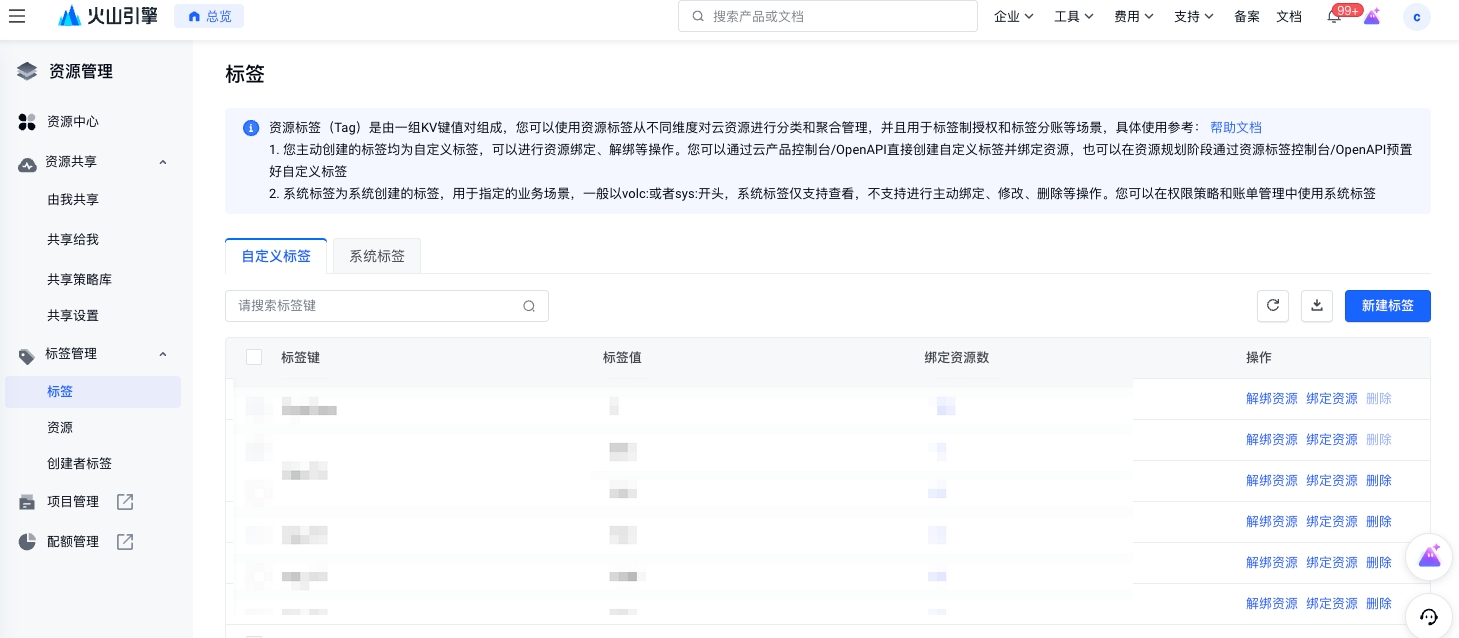The width and height of the screenshot is (1459, 638).
Task: Open the user avatar 'c' menu
Action: (1417, 17)
